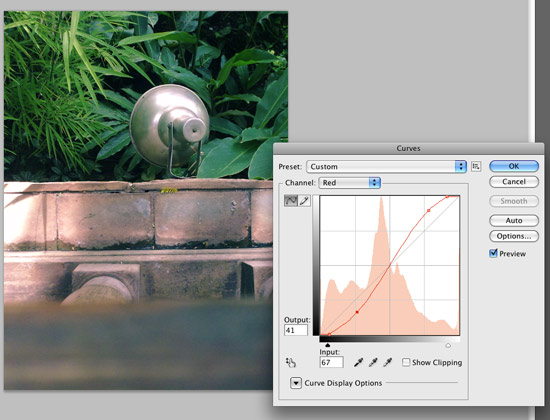Open the Options... dialog

click(x=514, y=236)
